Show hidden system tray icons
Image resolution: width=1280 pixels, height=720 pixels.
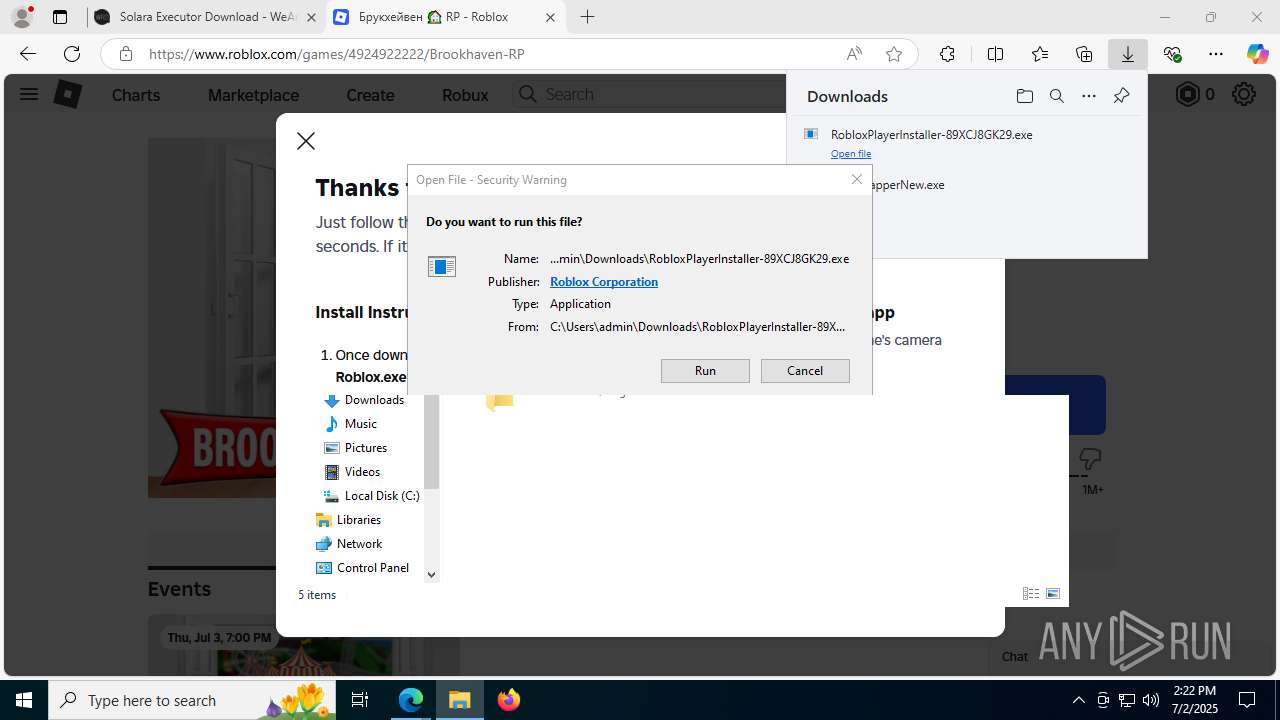point(1078,700)
